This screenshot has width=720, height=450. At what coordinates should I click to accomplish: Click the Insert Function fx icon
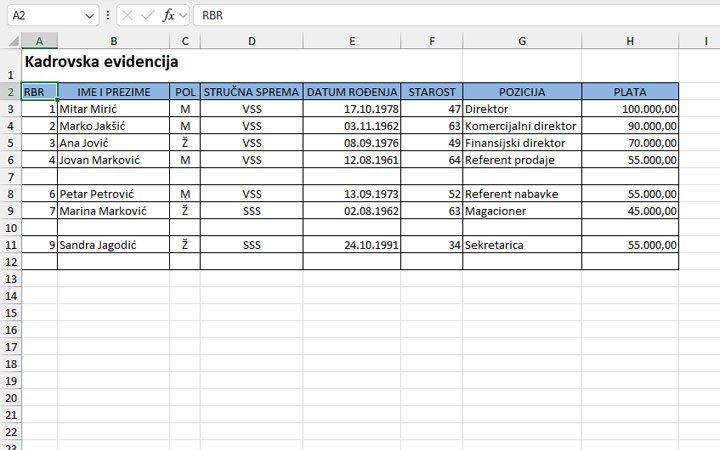168,16
